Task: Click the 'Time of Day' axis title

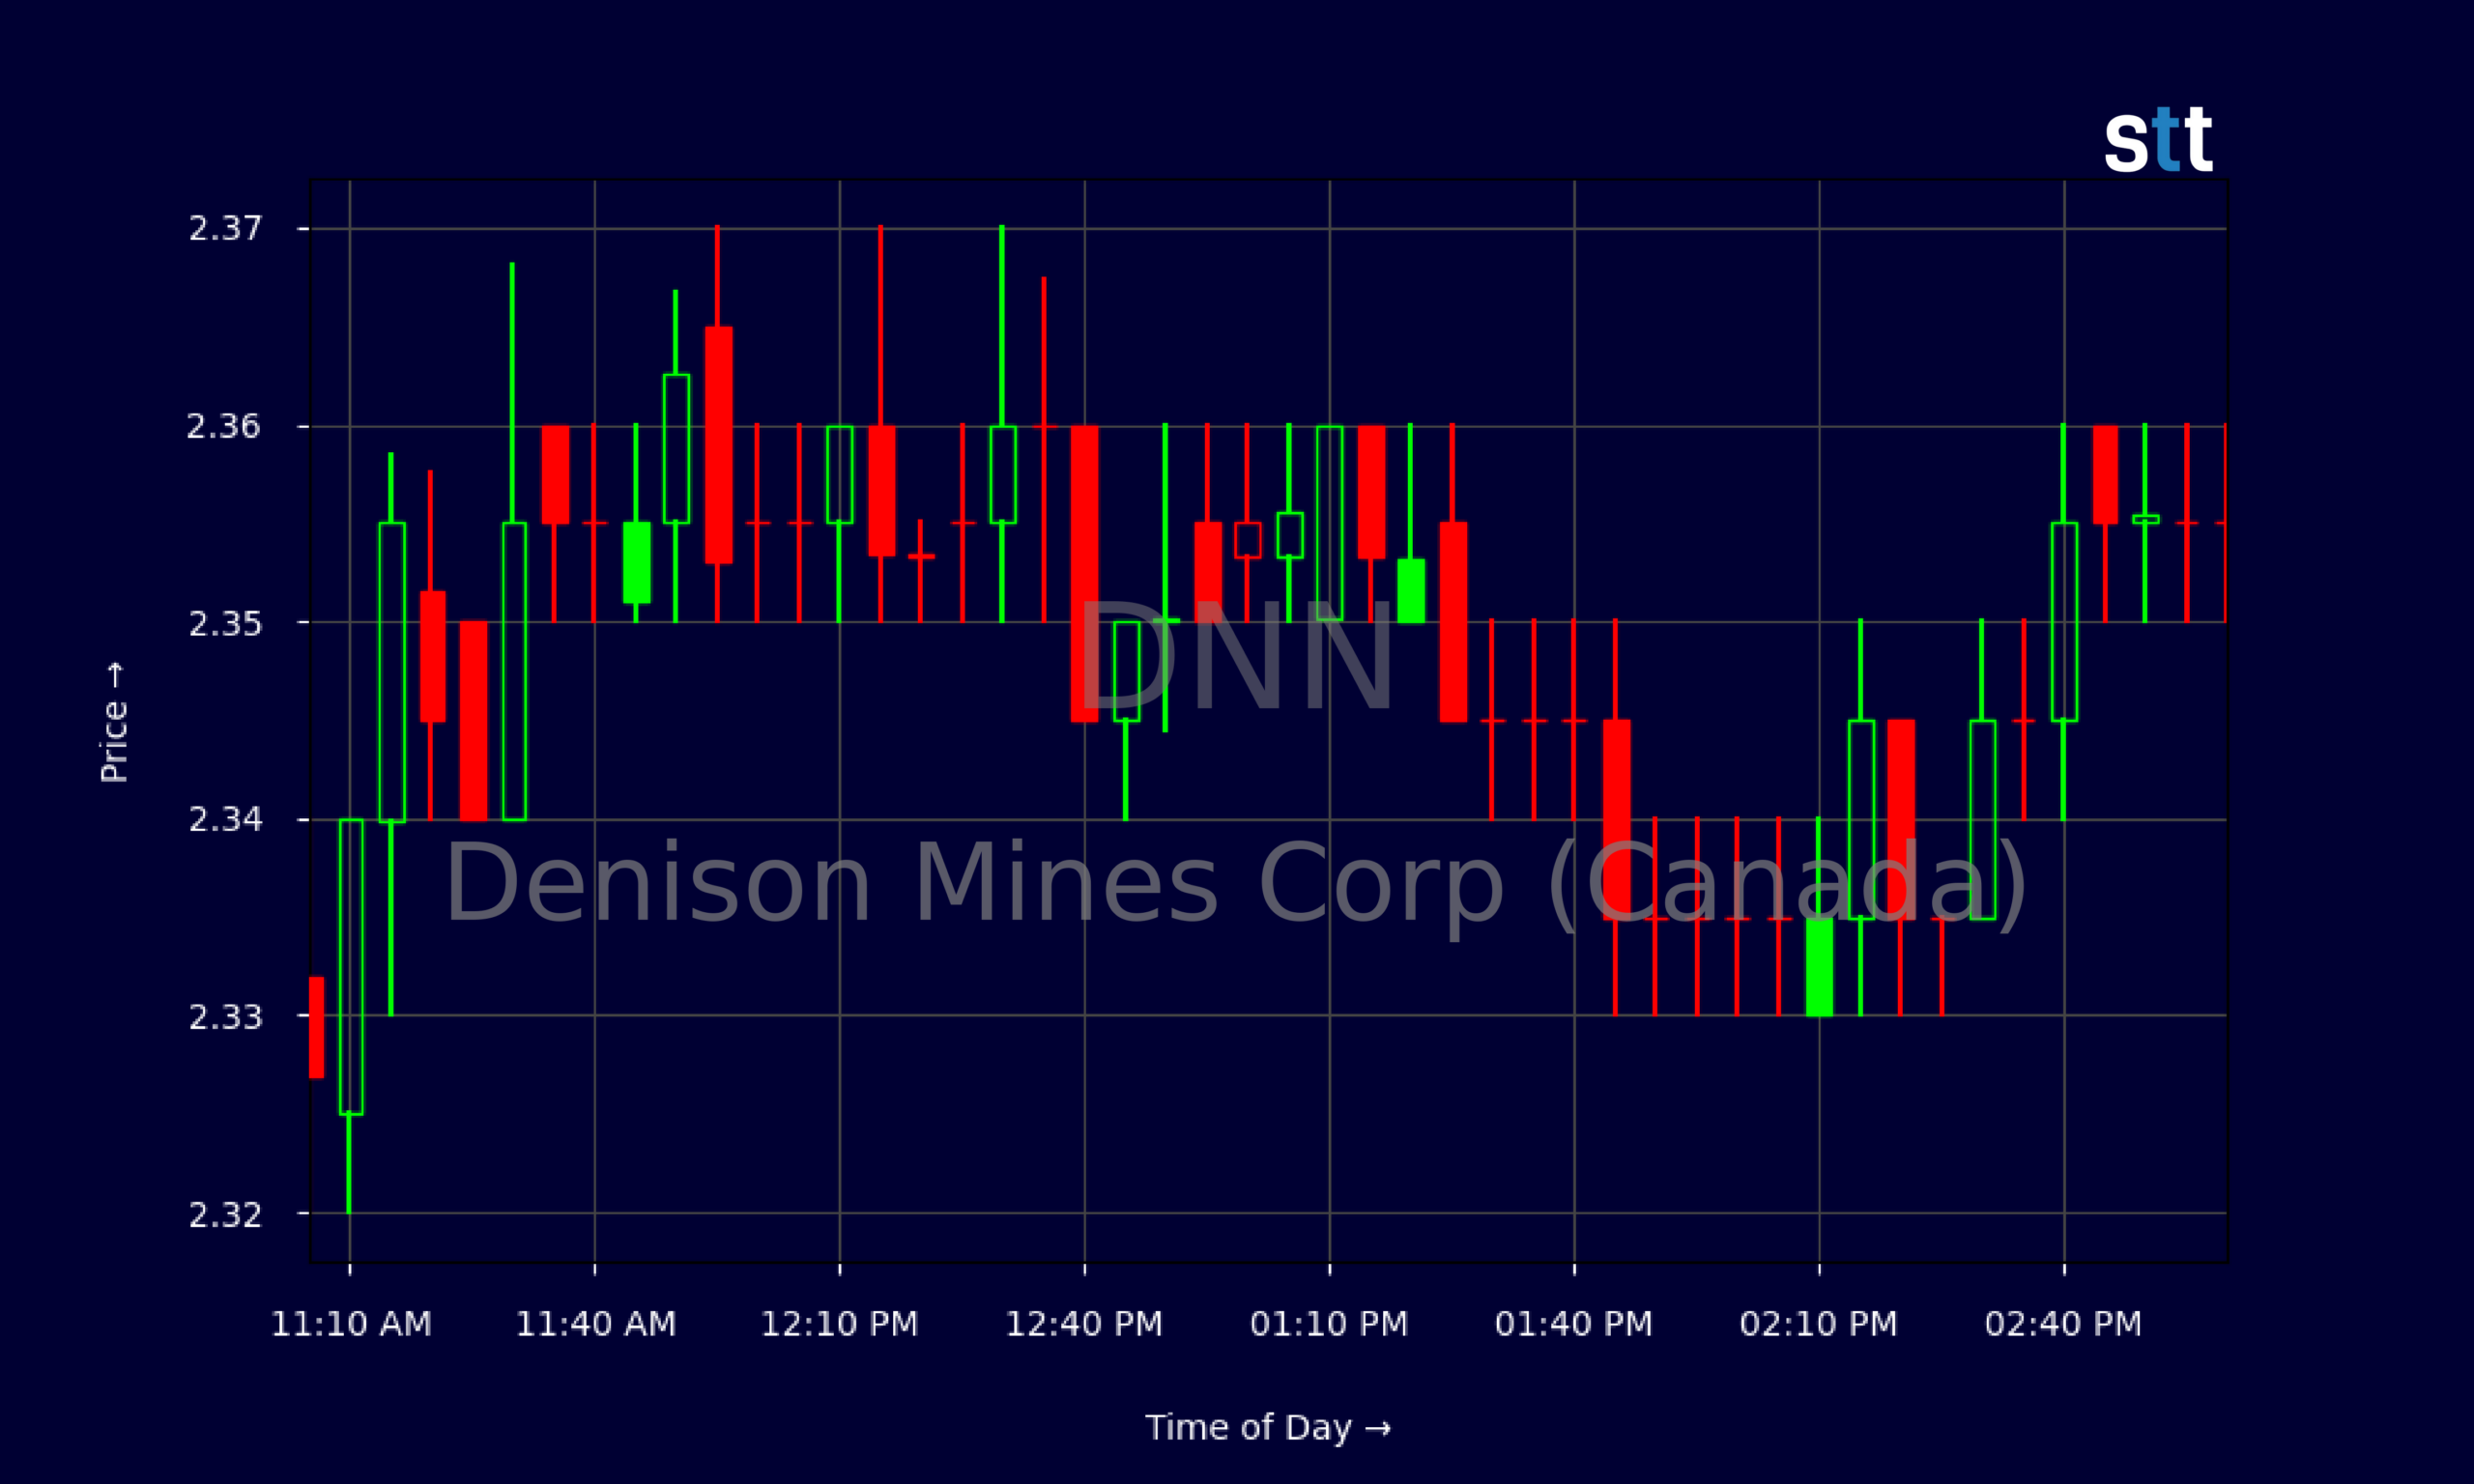Action: 1268,1428
